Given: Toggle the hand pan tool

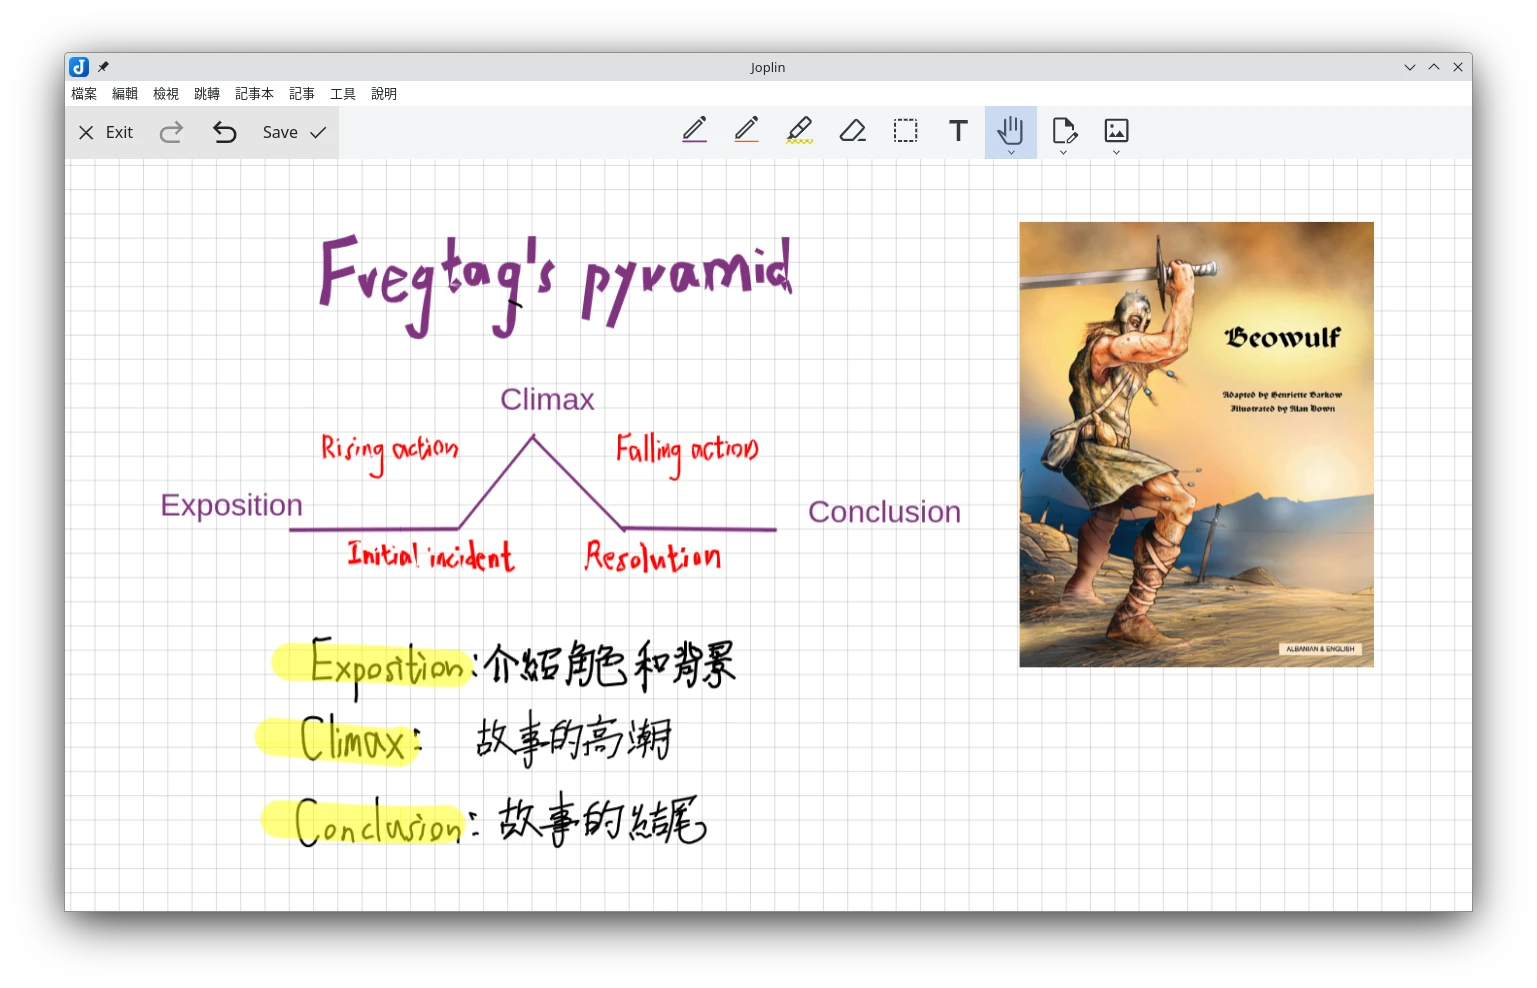Looking at the screenshot, I should (x=1011, y=129).
